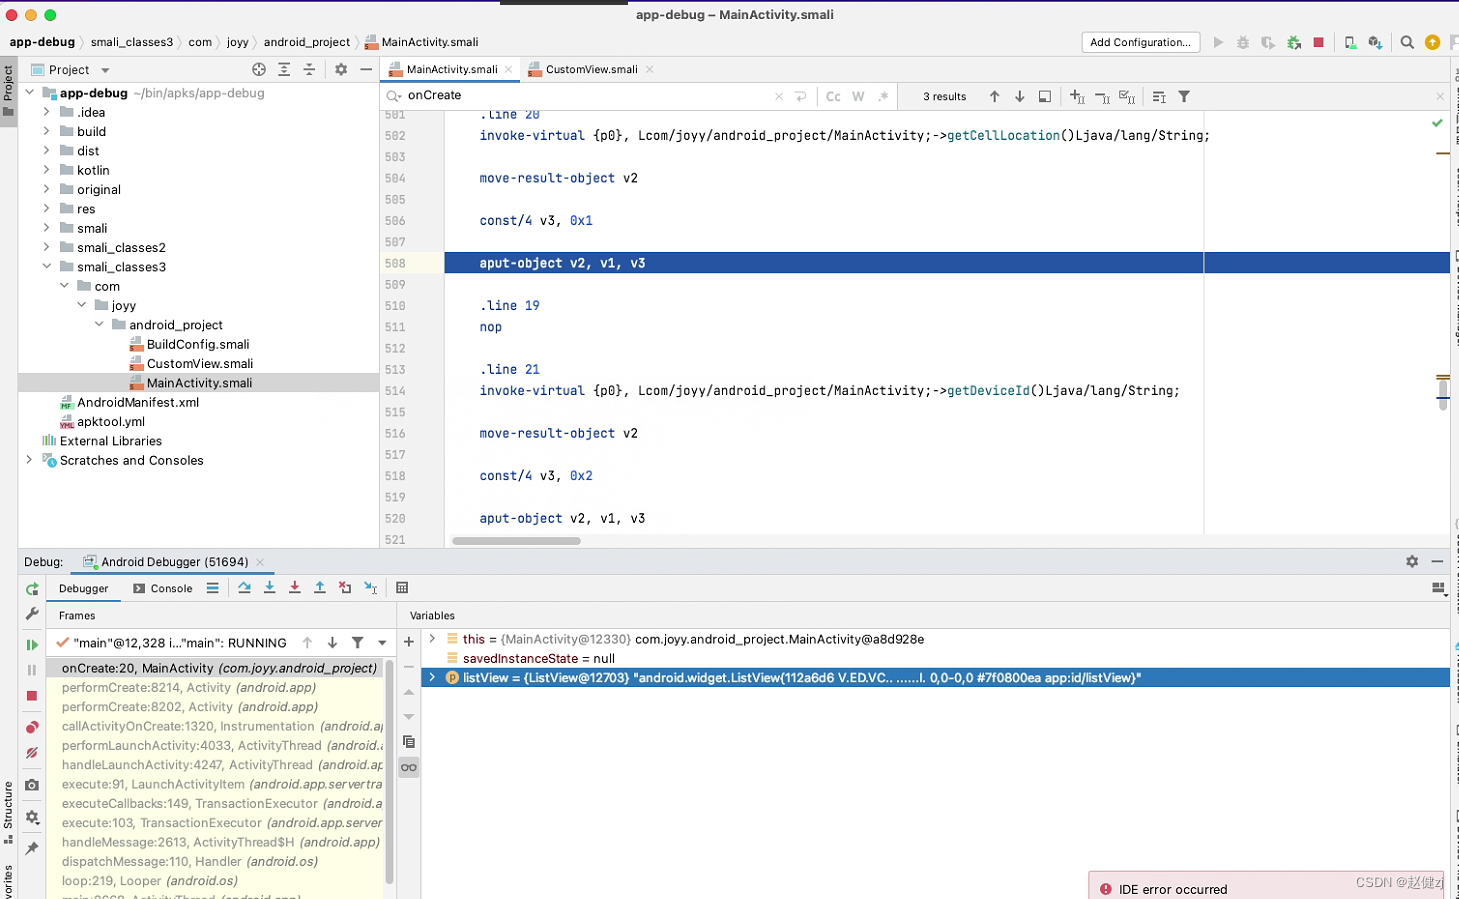Viewport: 1459px width, 899px height.
Task: Expand the listView variable node
Action: click(x=432, y=678)
